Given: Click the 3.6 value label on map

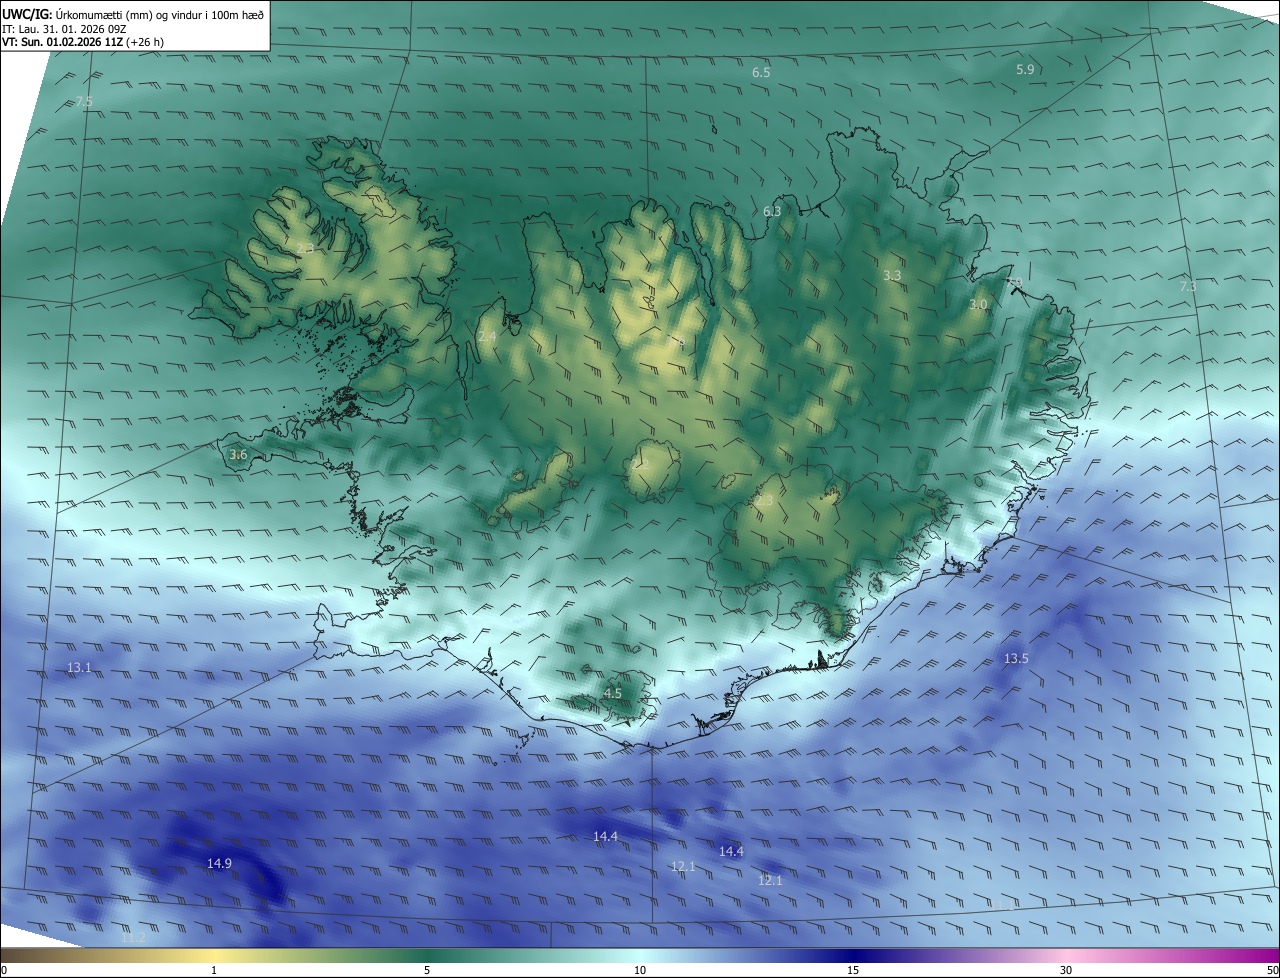Looking at the screenshot, I should pos(238,455).
